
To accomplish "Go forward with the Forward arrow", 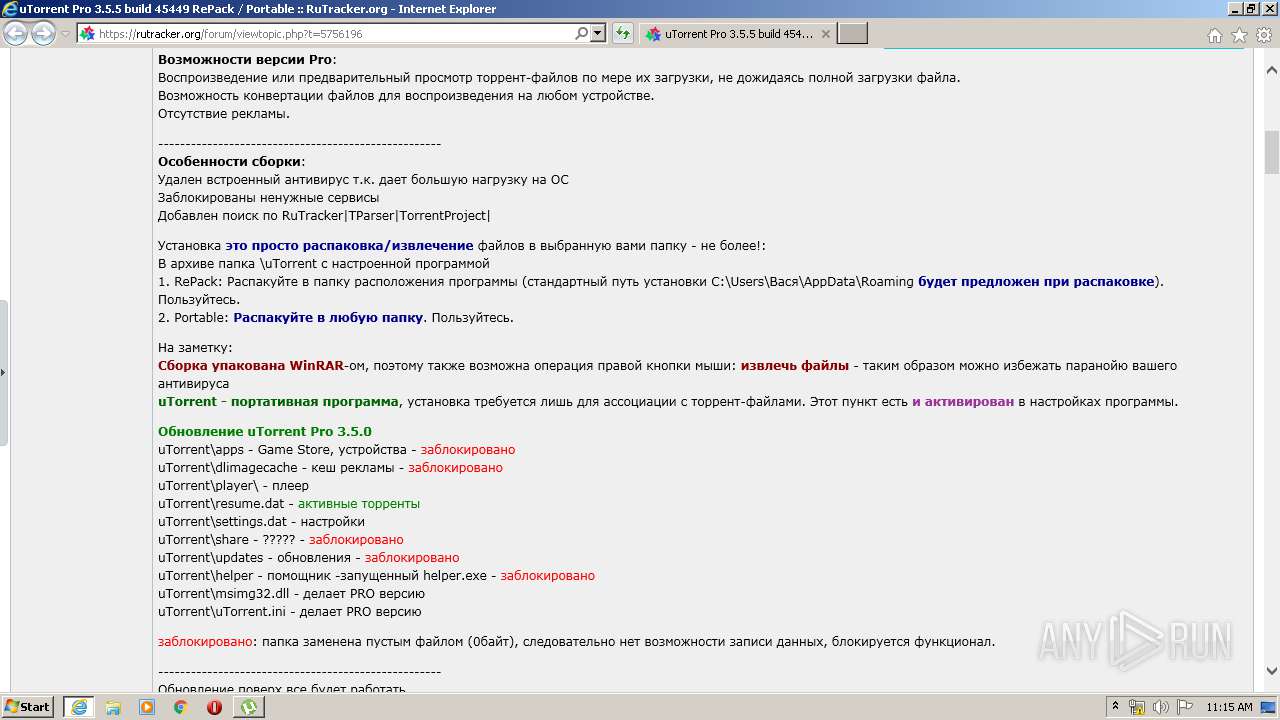I will (x=43, y=34).
